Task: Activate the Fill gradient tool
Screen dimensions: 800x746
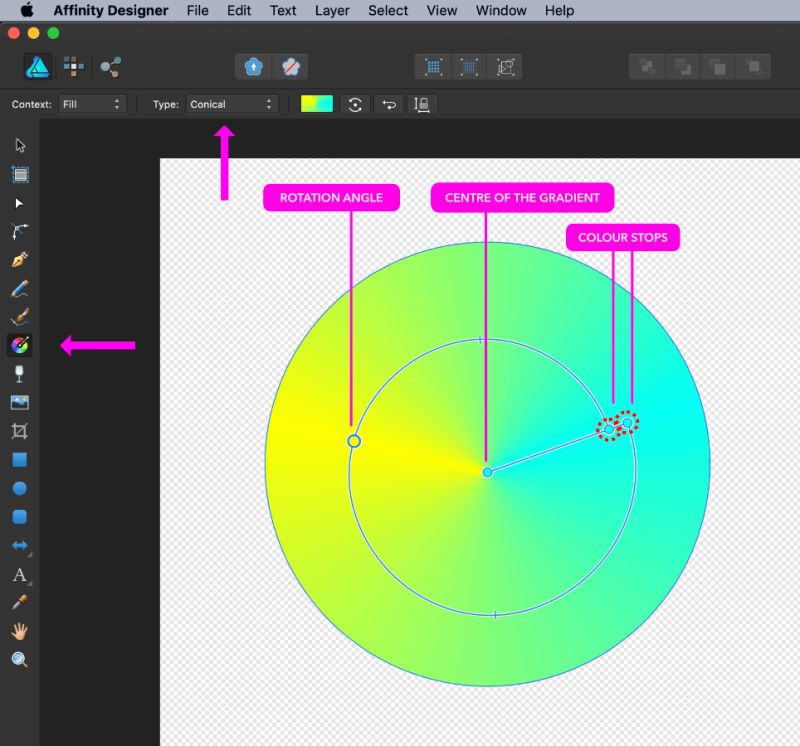Action: coord(20,345)
